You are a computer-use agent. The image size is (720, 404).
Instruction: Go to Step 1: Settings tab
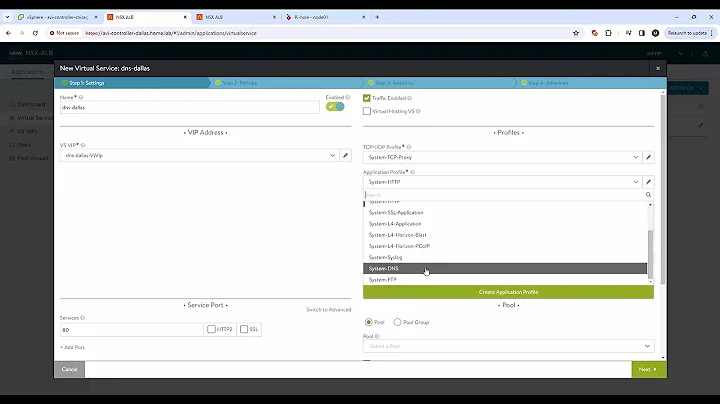(x=131, y=83)
